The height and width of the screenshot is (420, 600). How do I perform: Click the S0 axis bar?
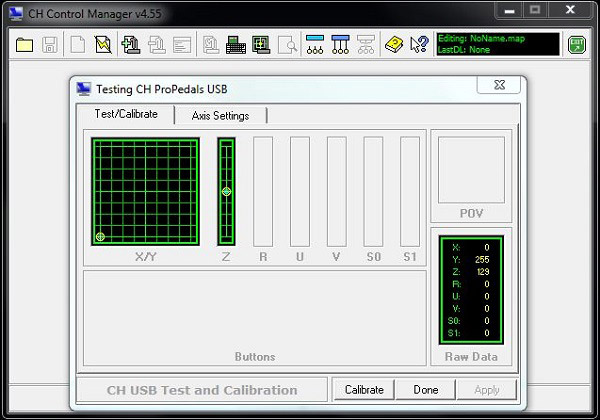[373, 192]
